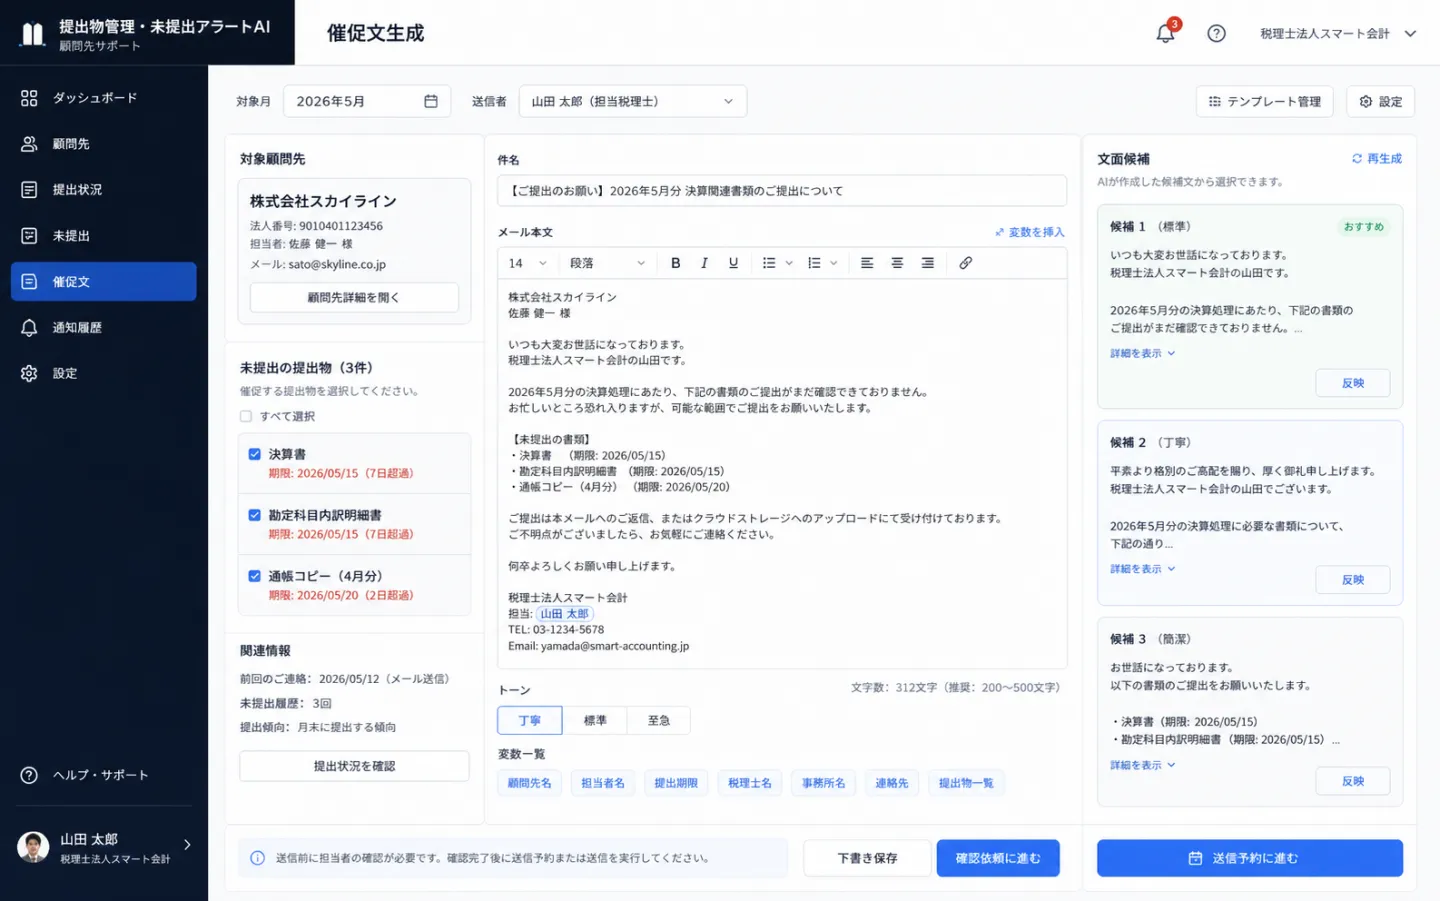Image resolution: width=1440 pixels, height=901 pixels.
Task: Click 山田 太郎 profile avatar in sidebar
Action: pos(33,847)
